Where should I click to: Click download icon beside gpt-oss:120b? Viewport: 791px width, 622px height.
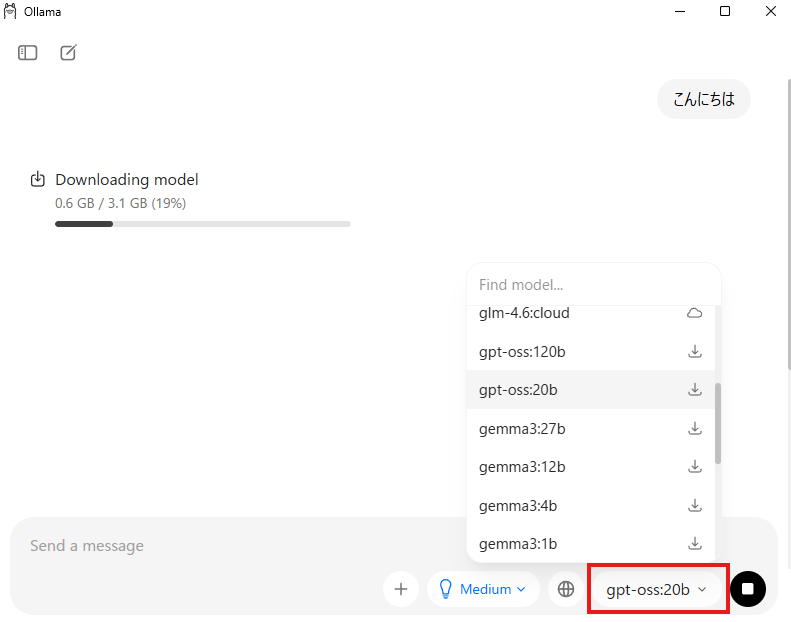pyautogui.click(x=695, y=352)
